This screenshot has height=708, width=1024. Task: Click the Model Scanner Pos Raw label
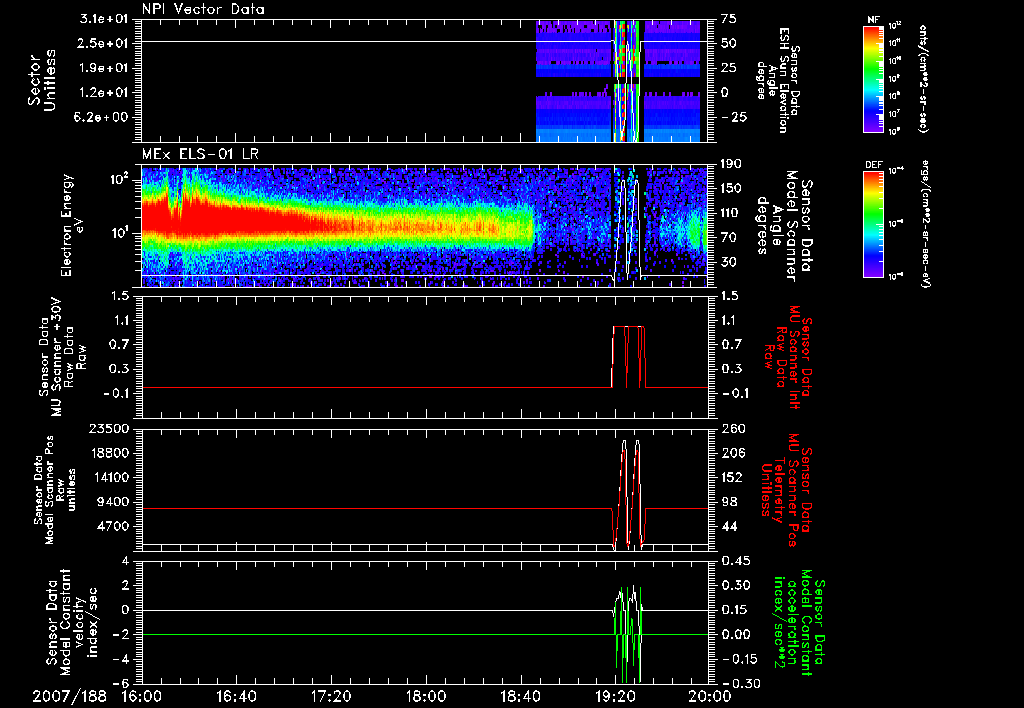tap(56, 490)
